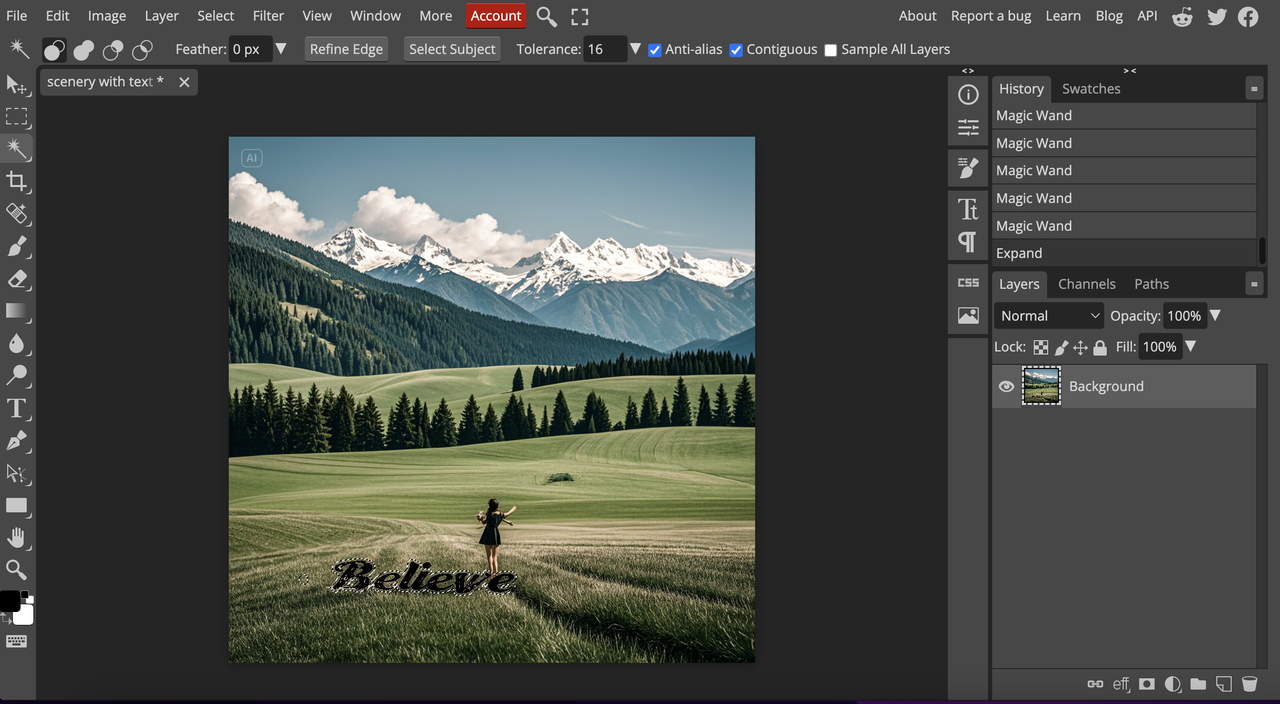Open the Filter menu
The height and width of the screenshot is (704, 1280).
[268, 16]
